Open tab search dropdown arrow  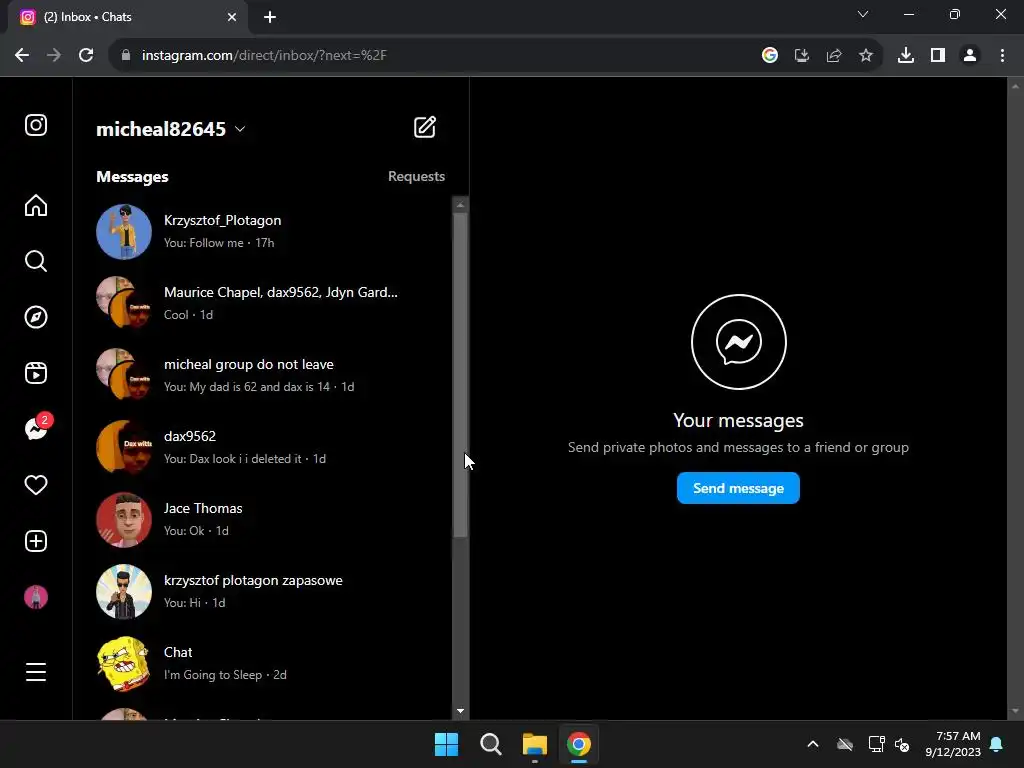[x=863, y=14]
